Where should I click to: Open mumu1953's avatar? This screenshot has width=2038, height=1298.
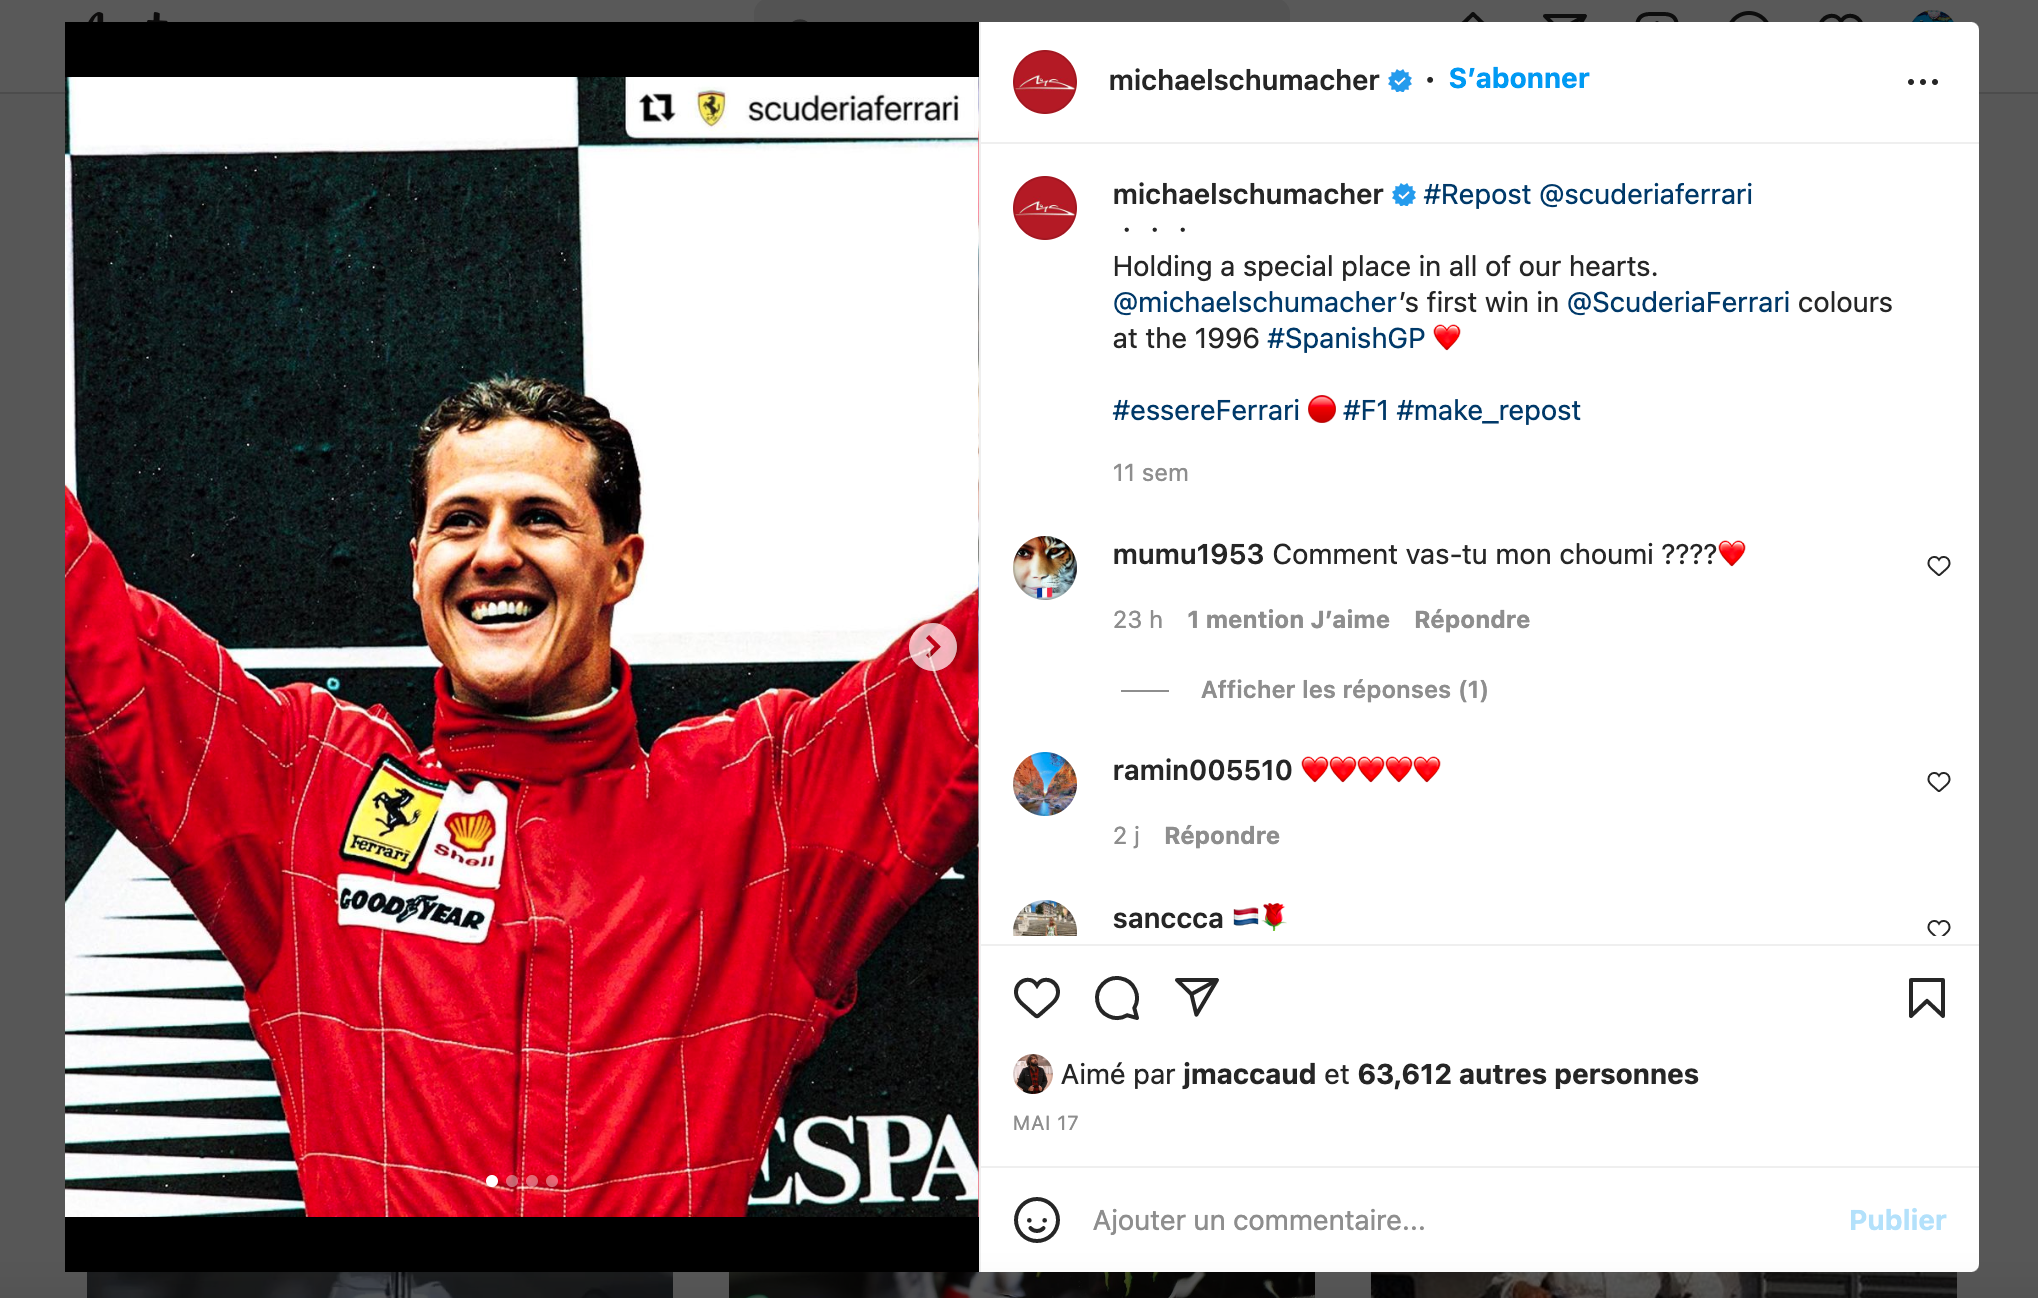pyautogui.click(x=1044, y=567)
